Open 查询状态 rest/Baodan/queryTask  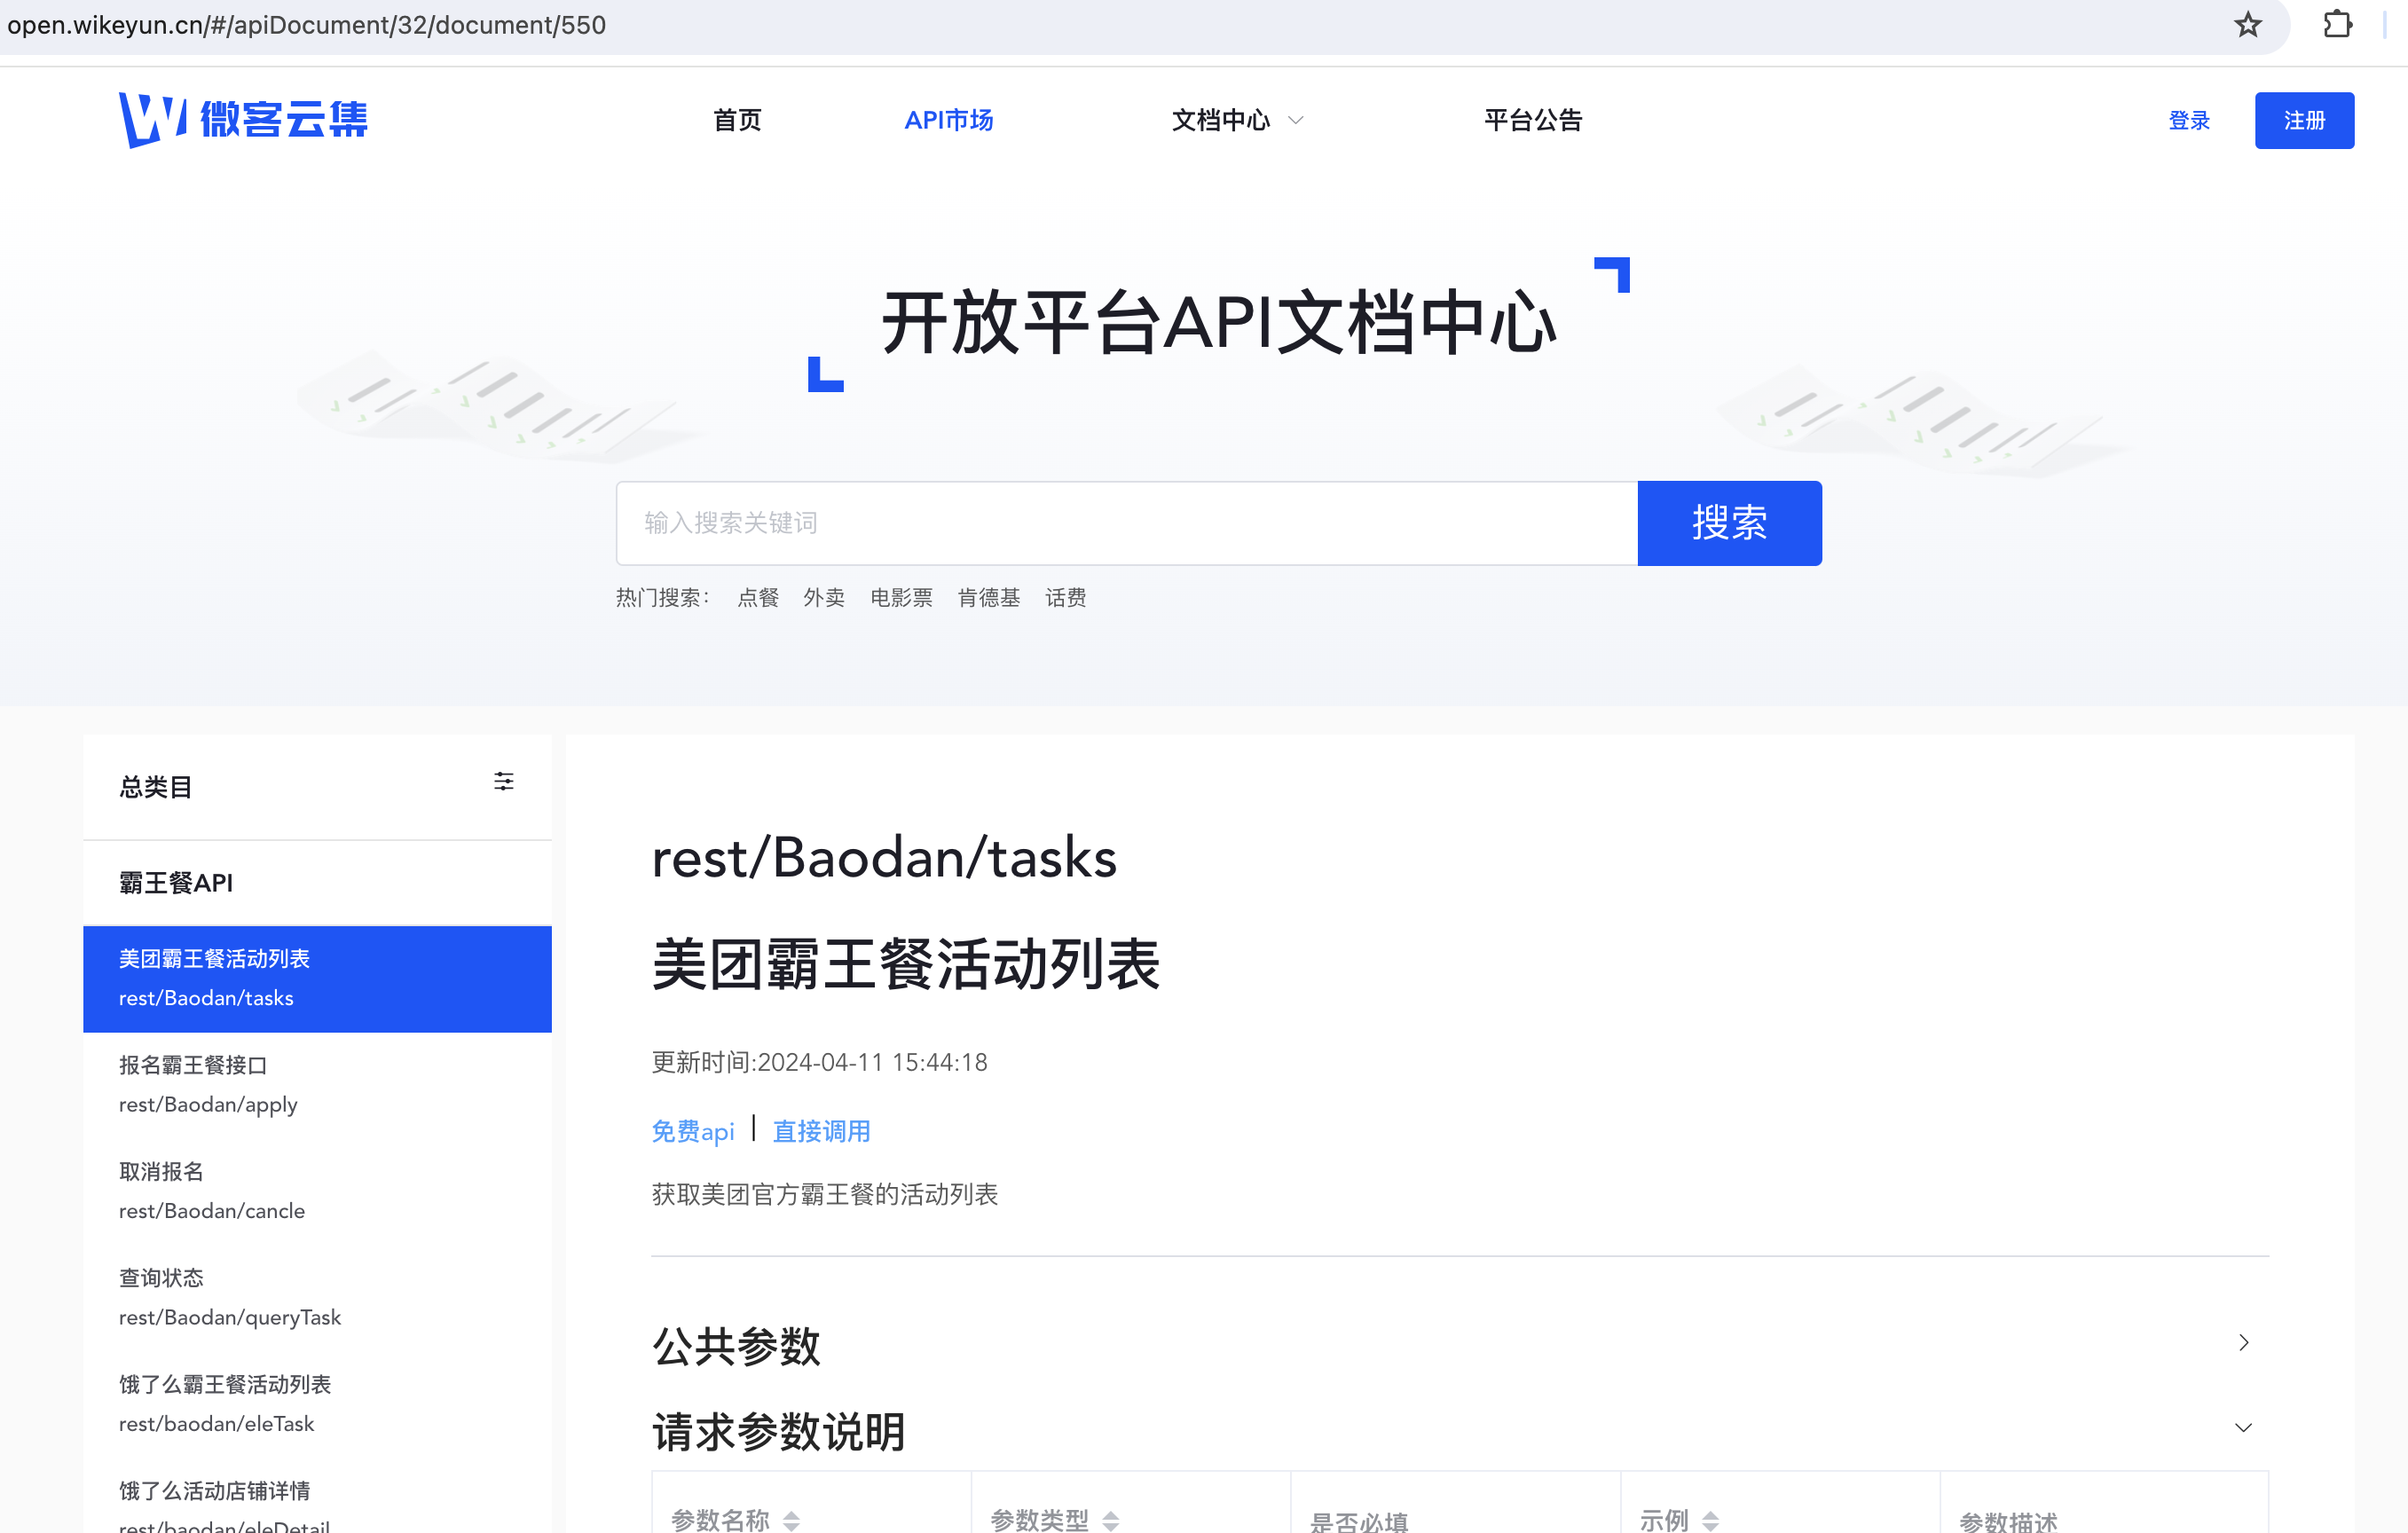[x=317, y=1298]
